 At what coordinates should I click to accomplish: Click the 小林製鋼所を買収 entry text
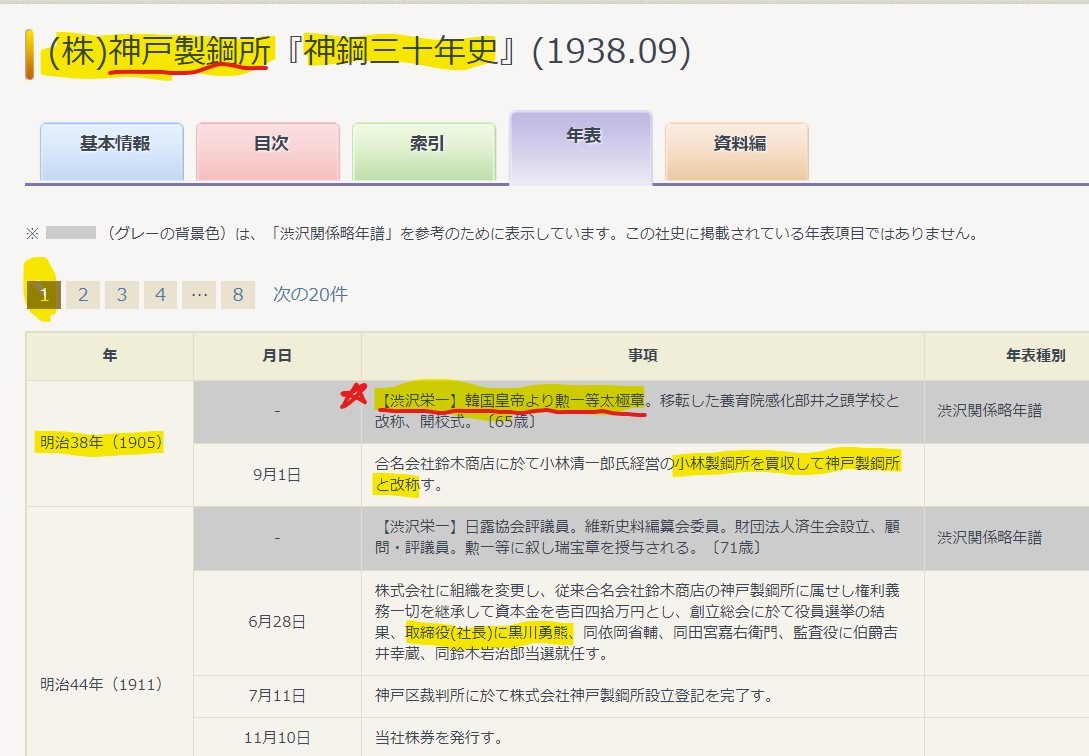(720, 463)
